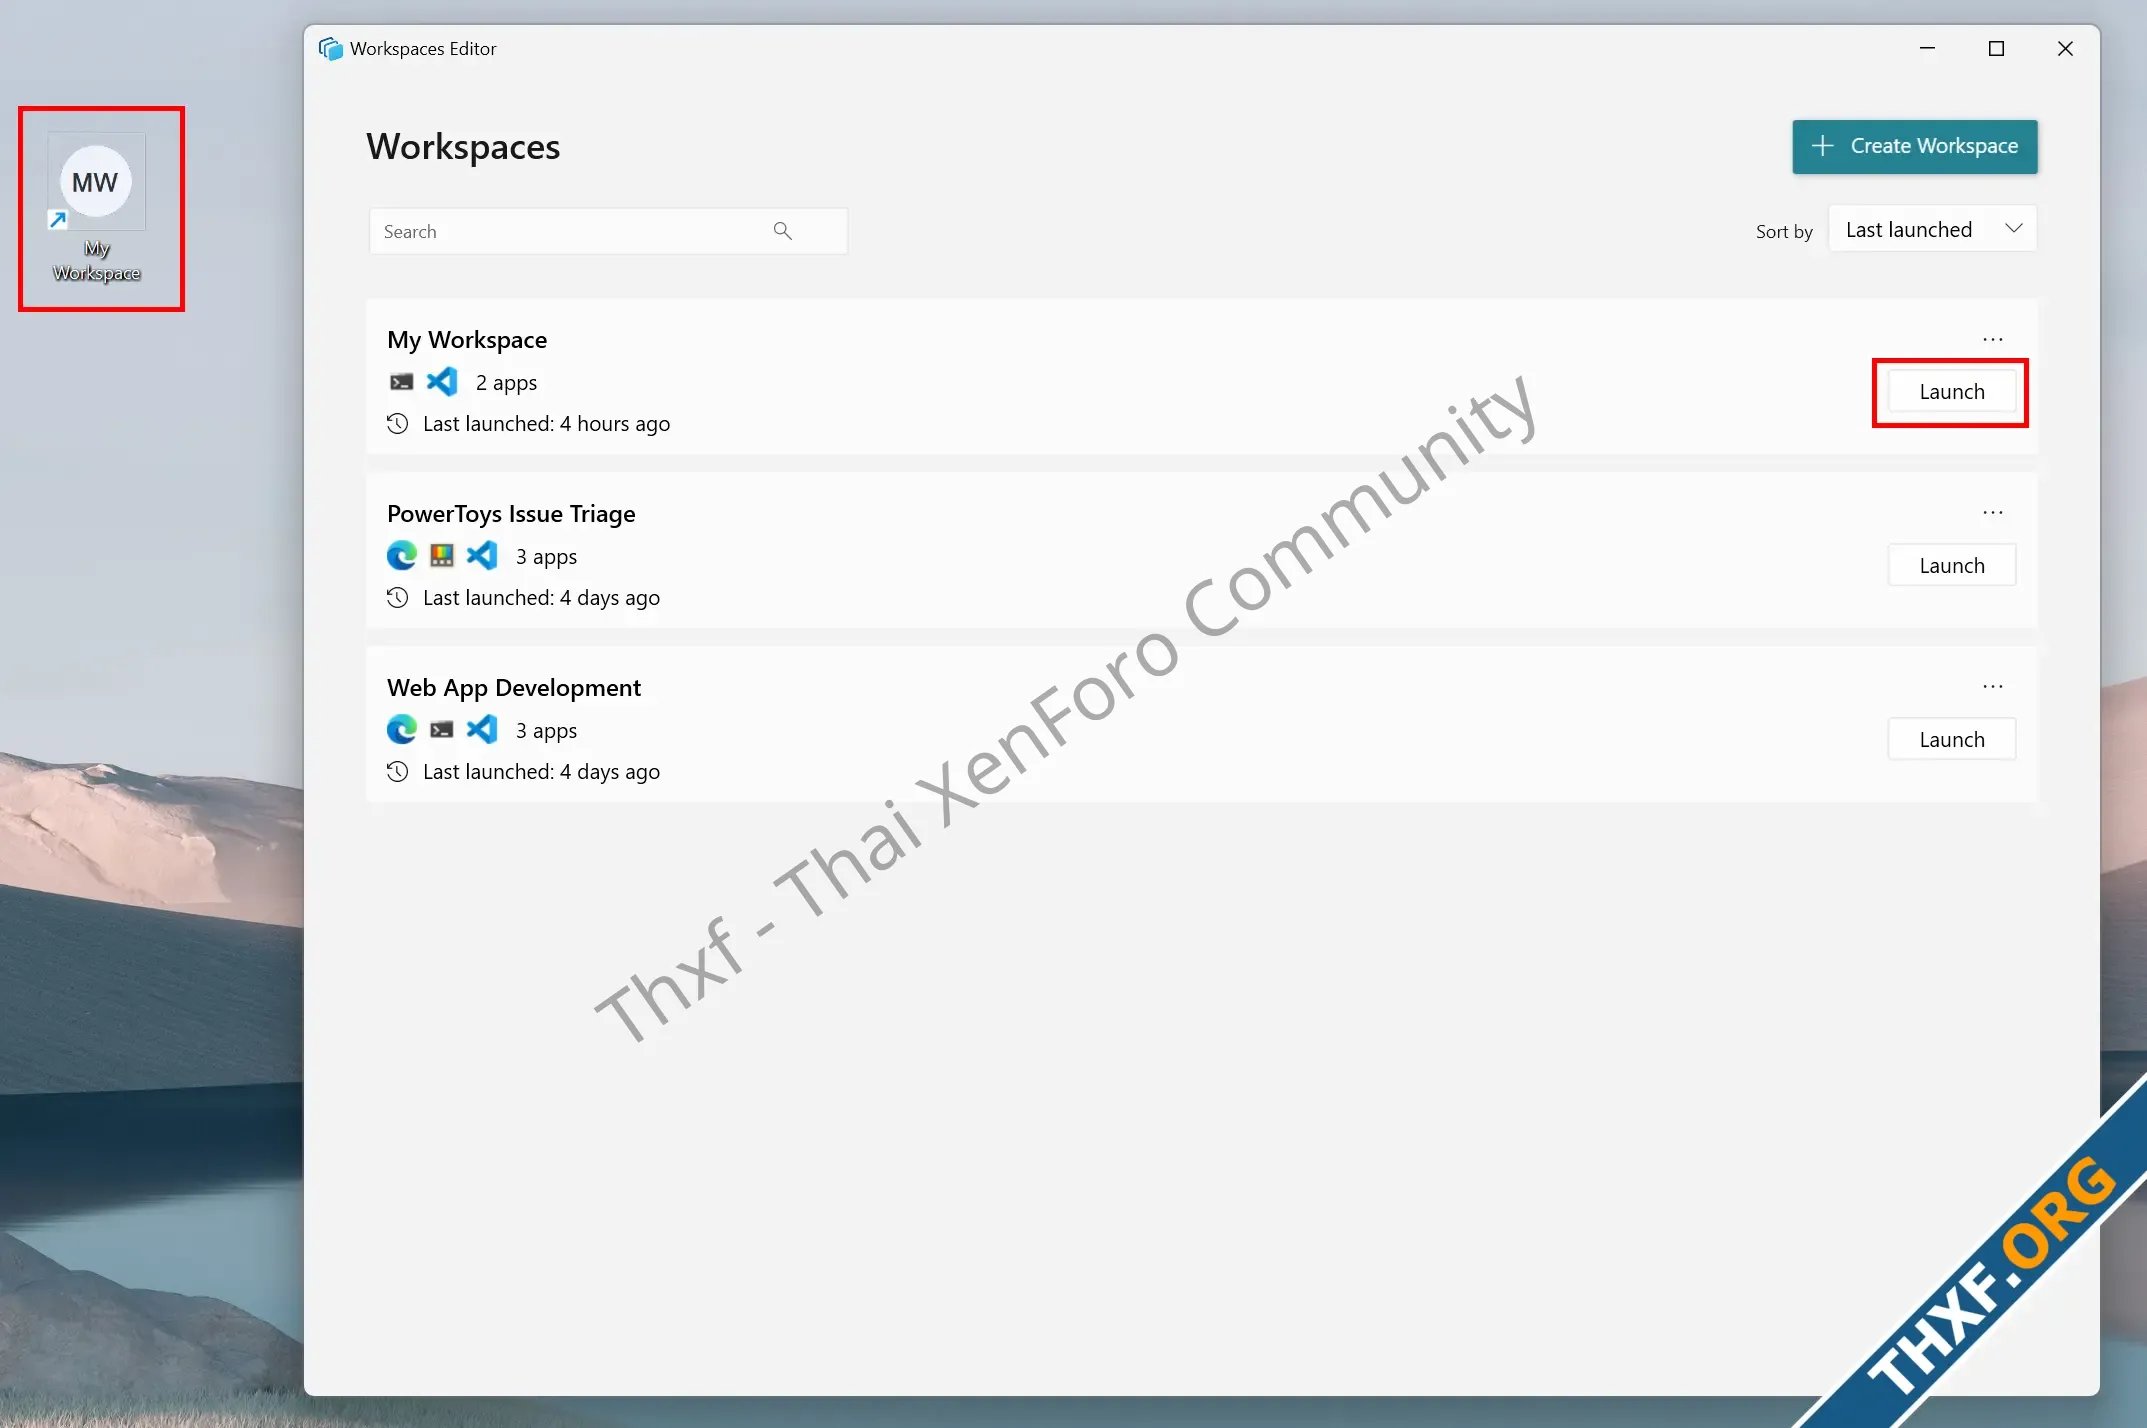Minimize the Workspaces Editor window

[x=1927, y=48]
